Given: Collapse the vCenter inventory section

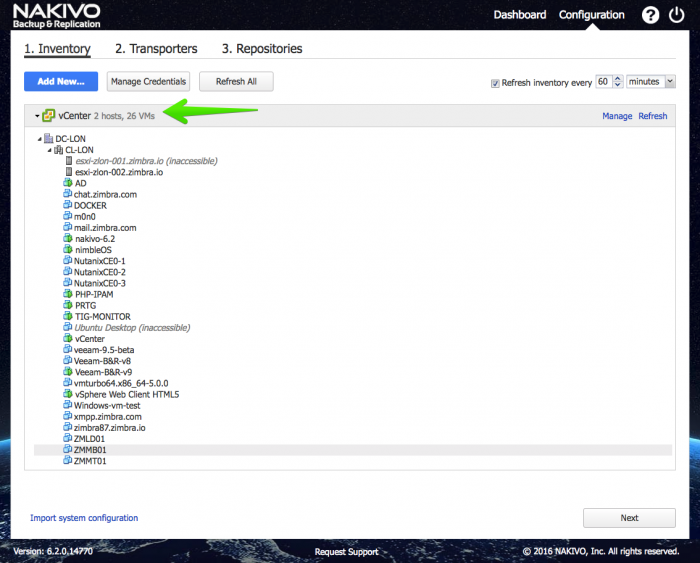Looking at the screenshot, I should [x=37, y=116].
